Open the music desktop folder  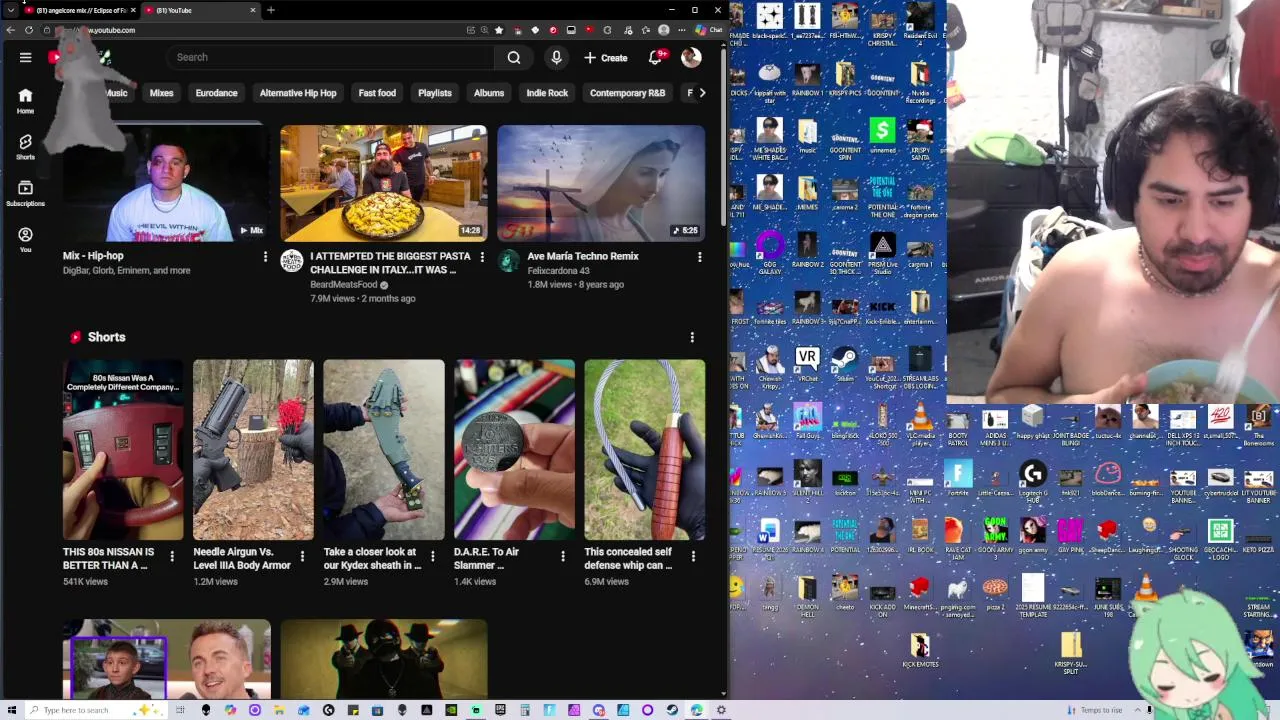point(807,137)
